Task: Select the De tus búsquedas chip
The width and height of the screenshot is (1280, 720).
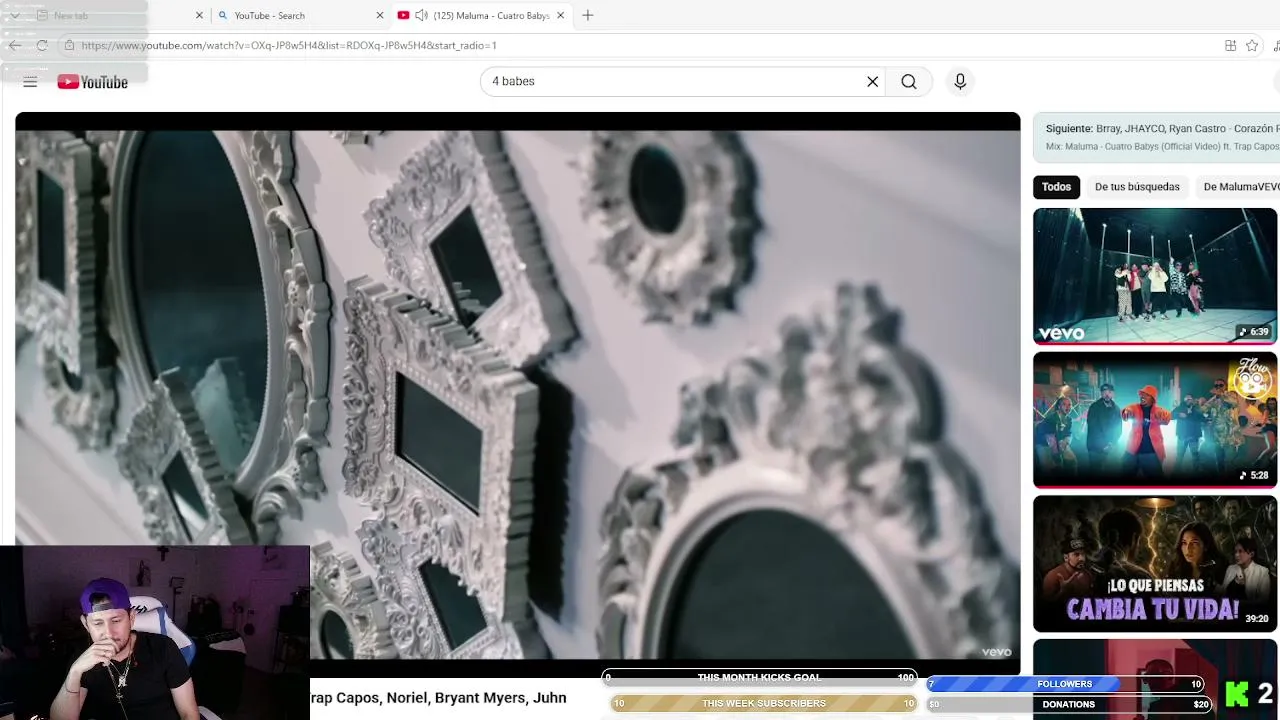Action: [x=1137, y=187]
